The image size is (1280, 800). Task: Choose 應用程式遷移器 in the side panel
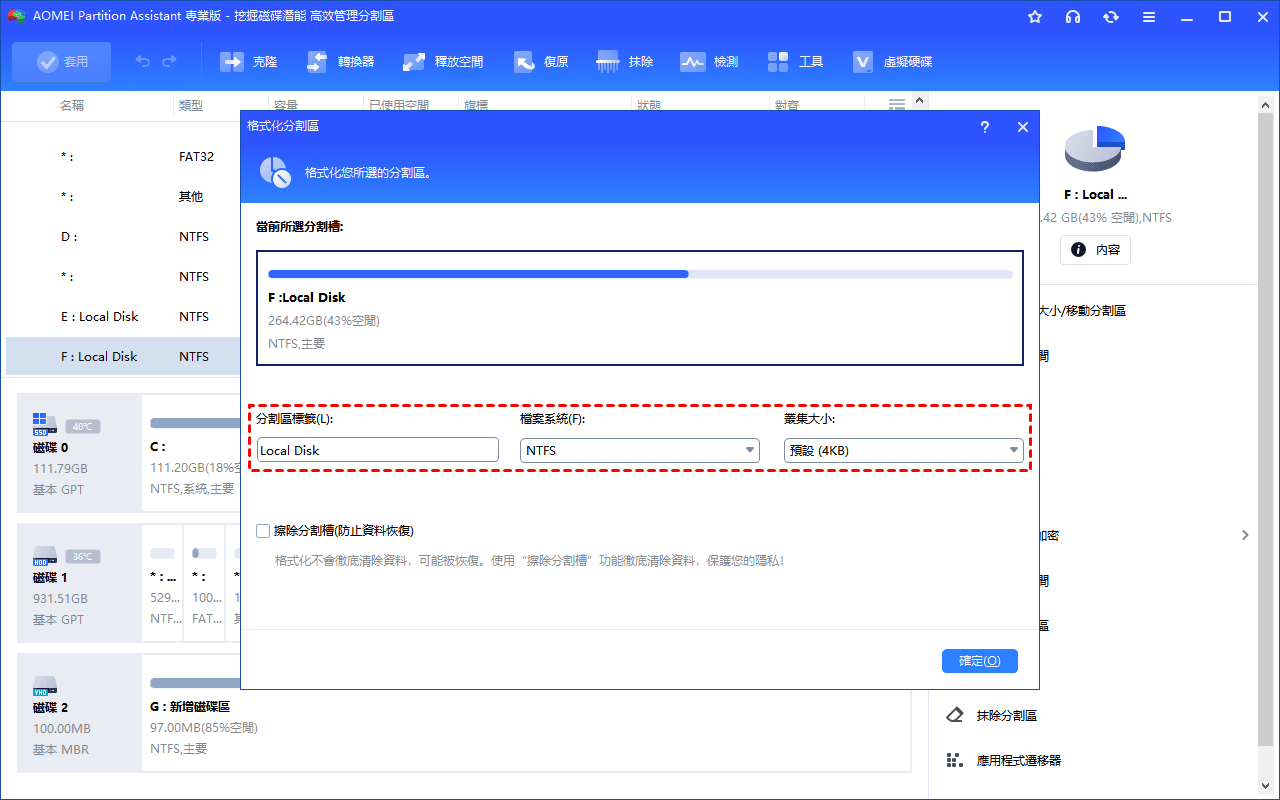click(1018, 760)
